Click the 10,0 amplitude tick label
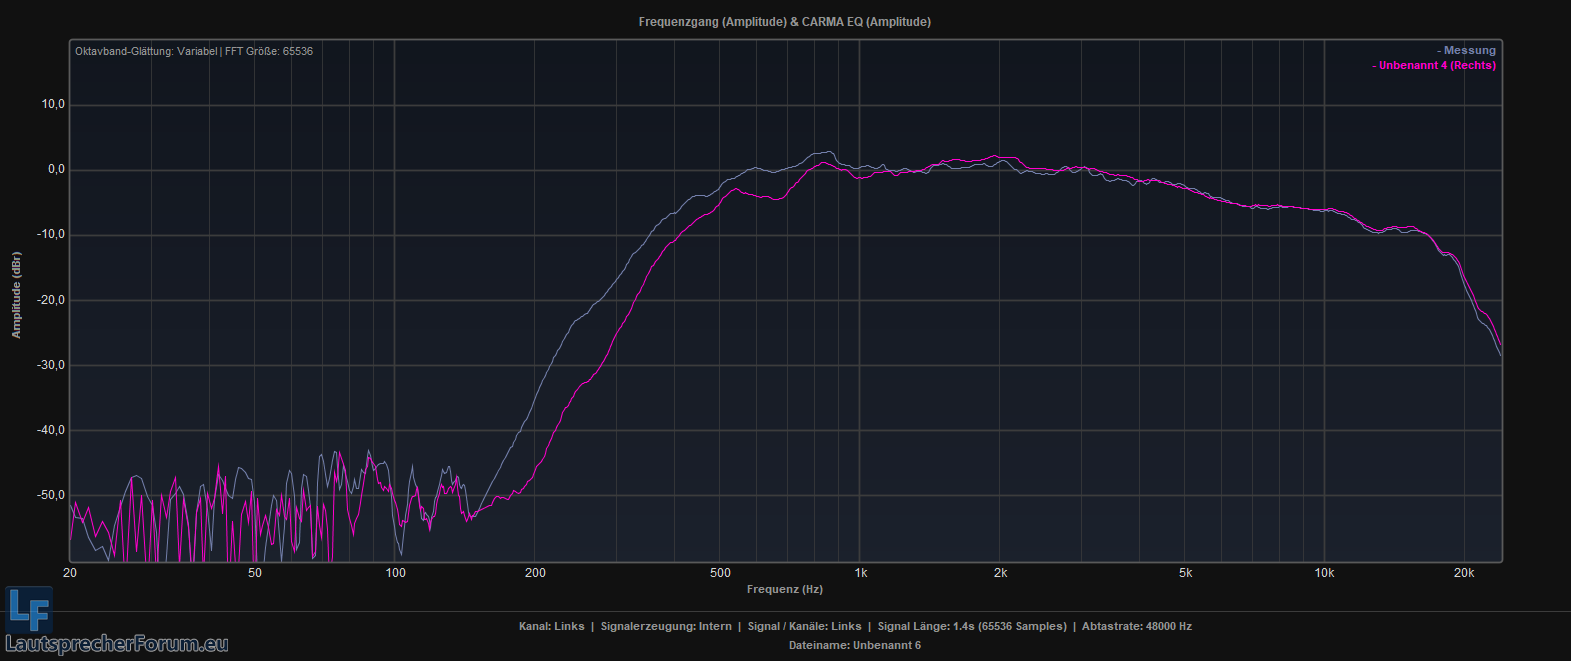This screenshot has height=661, width=1571. pos(50,105)
